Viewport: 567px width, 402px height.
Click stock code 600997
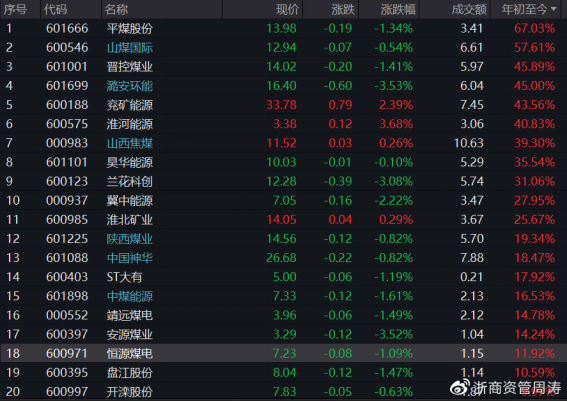[x=67, y=392]
